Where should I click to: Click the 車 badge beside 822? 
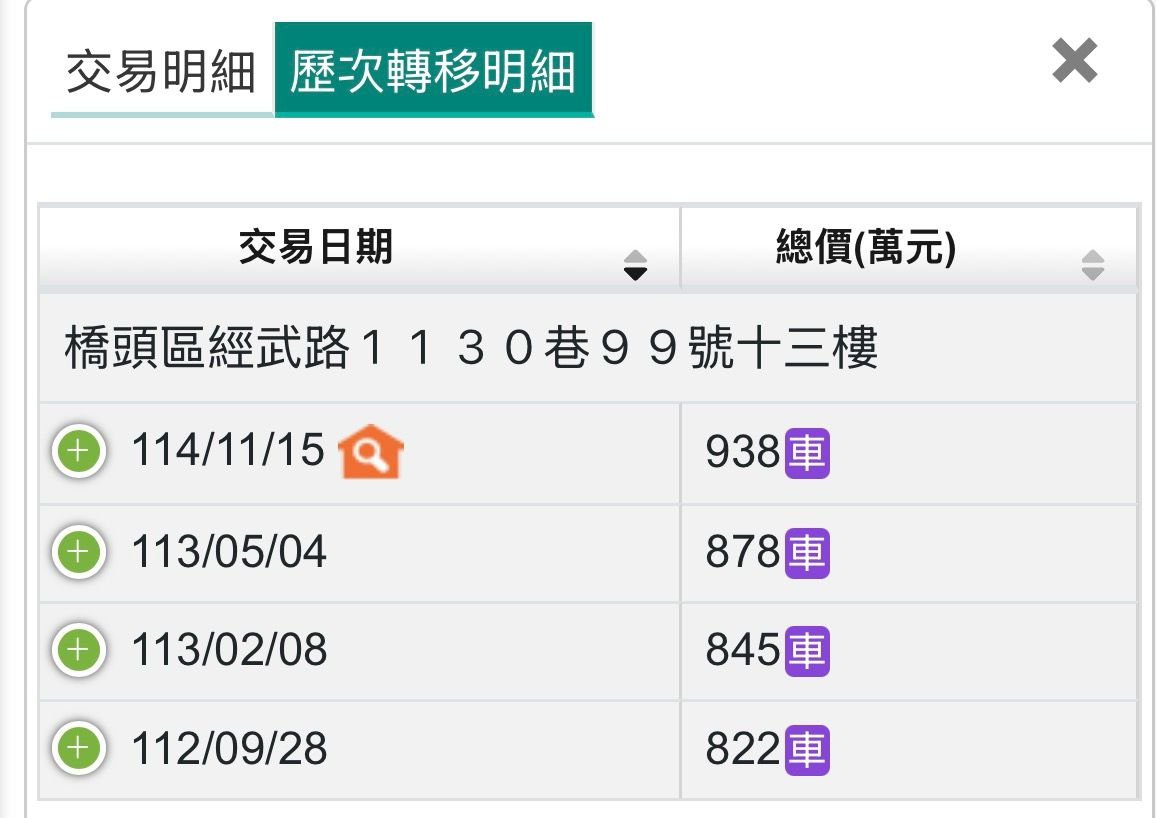pos(807,750)
